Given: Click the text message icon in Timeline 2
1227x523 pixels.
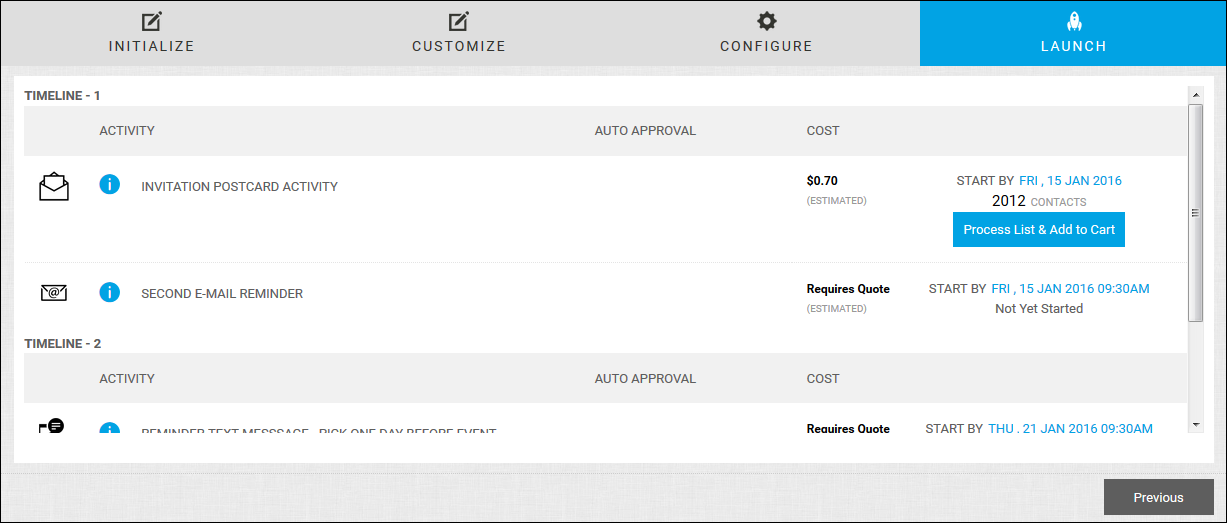Looking at the screenshot, I should click(52, 427).
